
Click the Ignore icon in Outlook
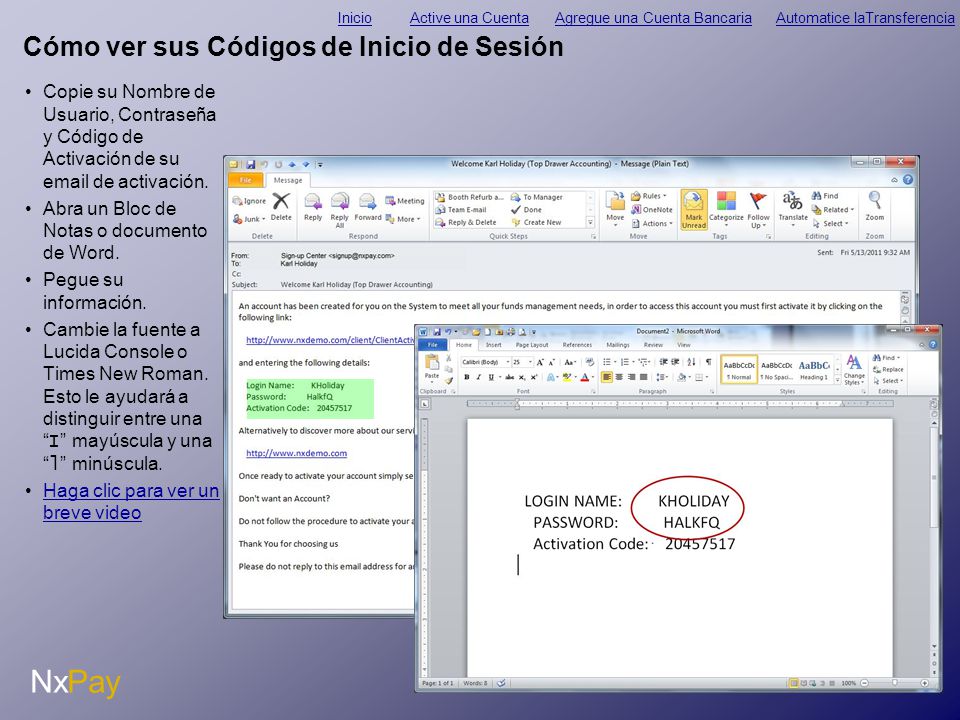click(238, 201)
